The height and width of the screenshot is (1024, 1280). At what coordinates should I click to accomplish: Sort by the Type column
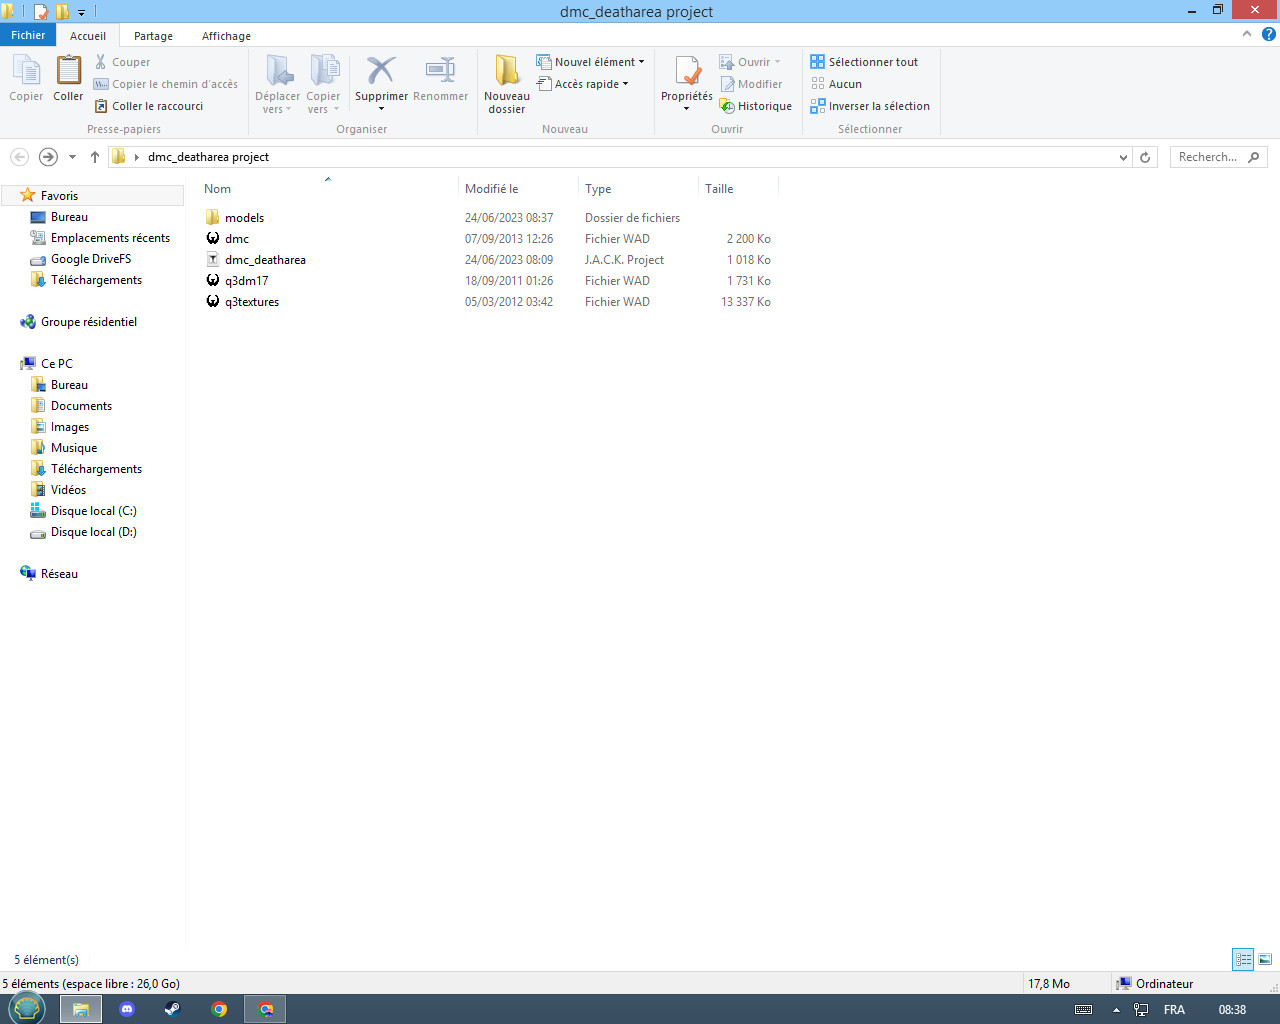click(638, 188)
